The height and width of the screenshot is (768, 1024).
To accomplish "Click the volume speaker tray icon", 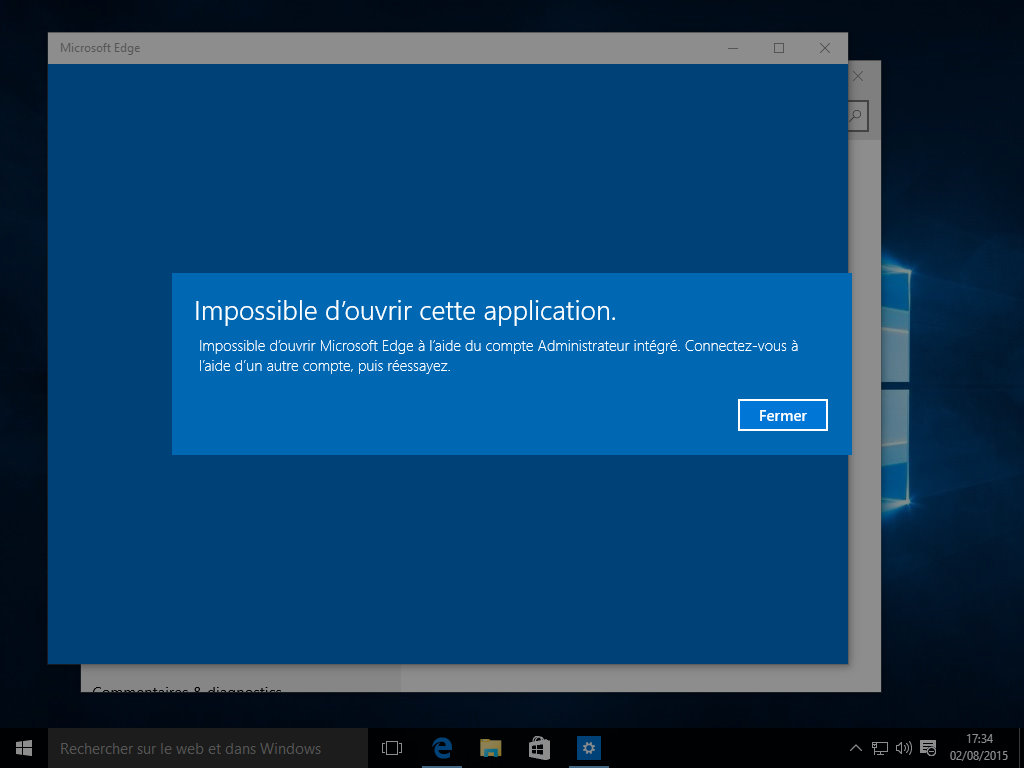I will 904,748.
